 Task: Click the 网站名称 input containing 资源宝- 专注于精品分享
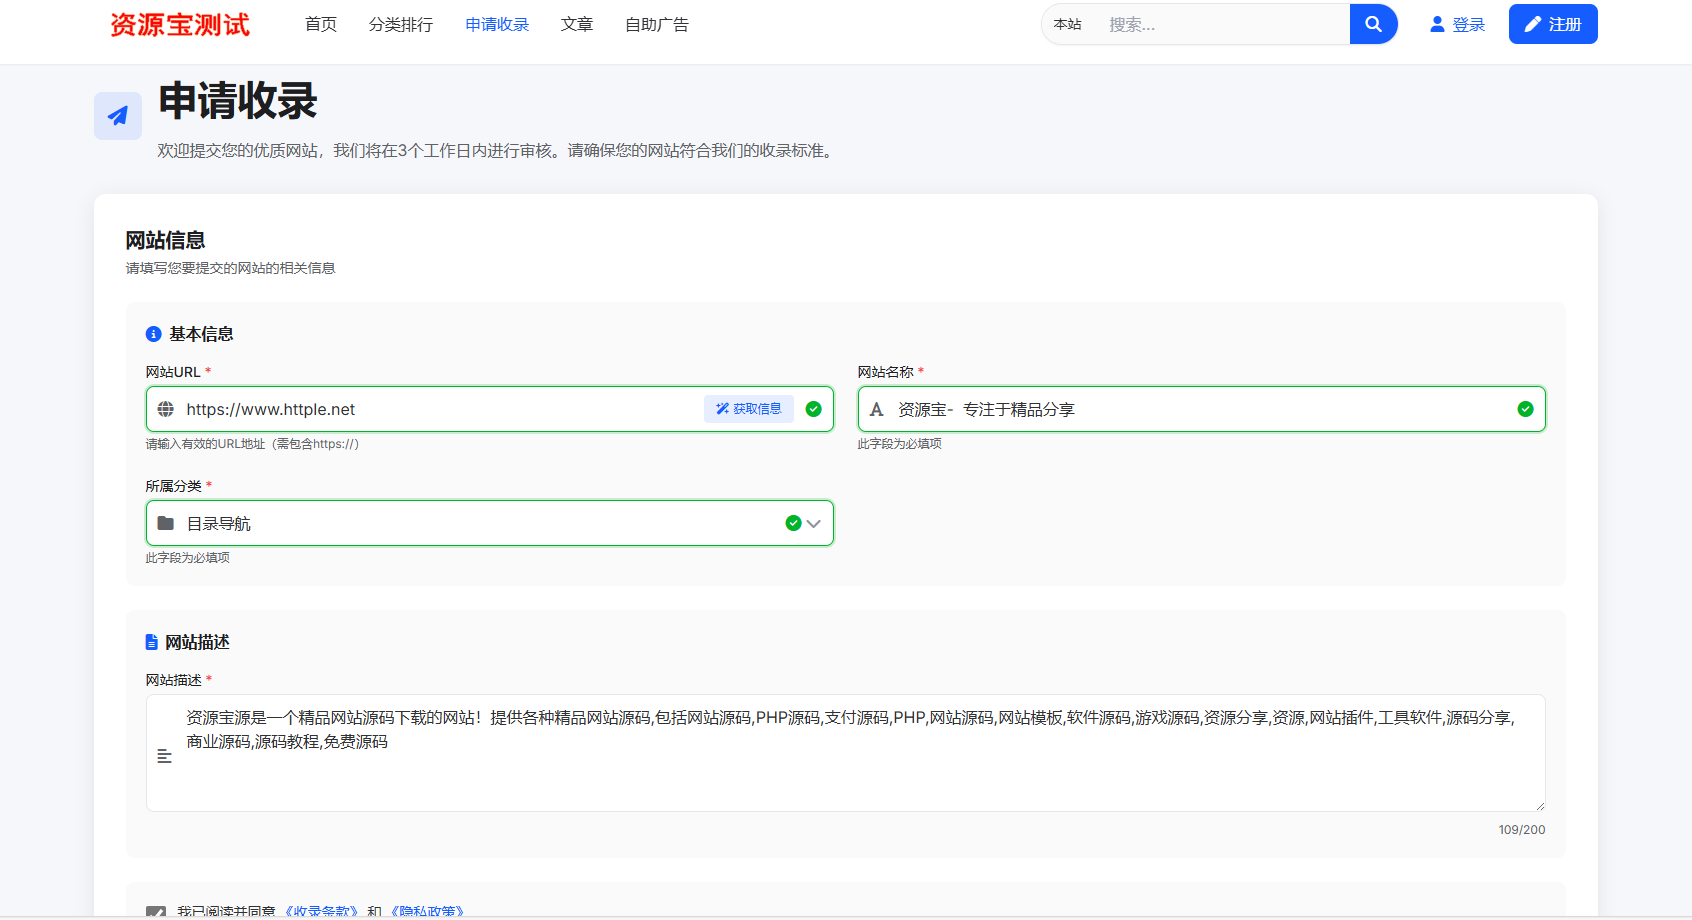tap(1202, 409)
